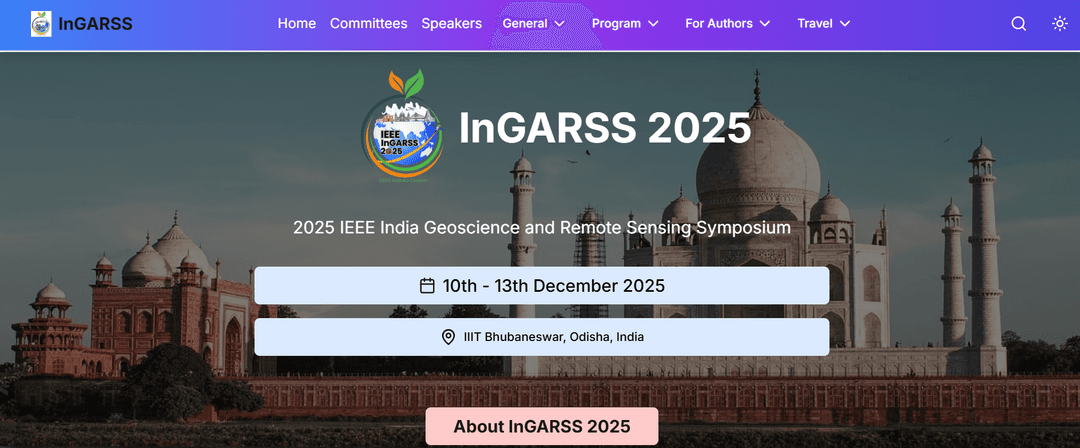Click the About InGARSS 2025 button

(x=541, y=426)
